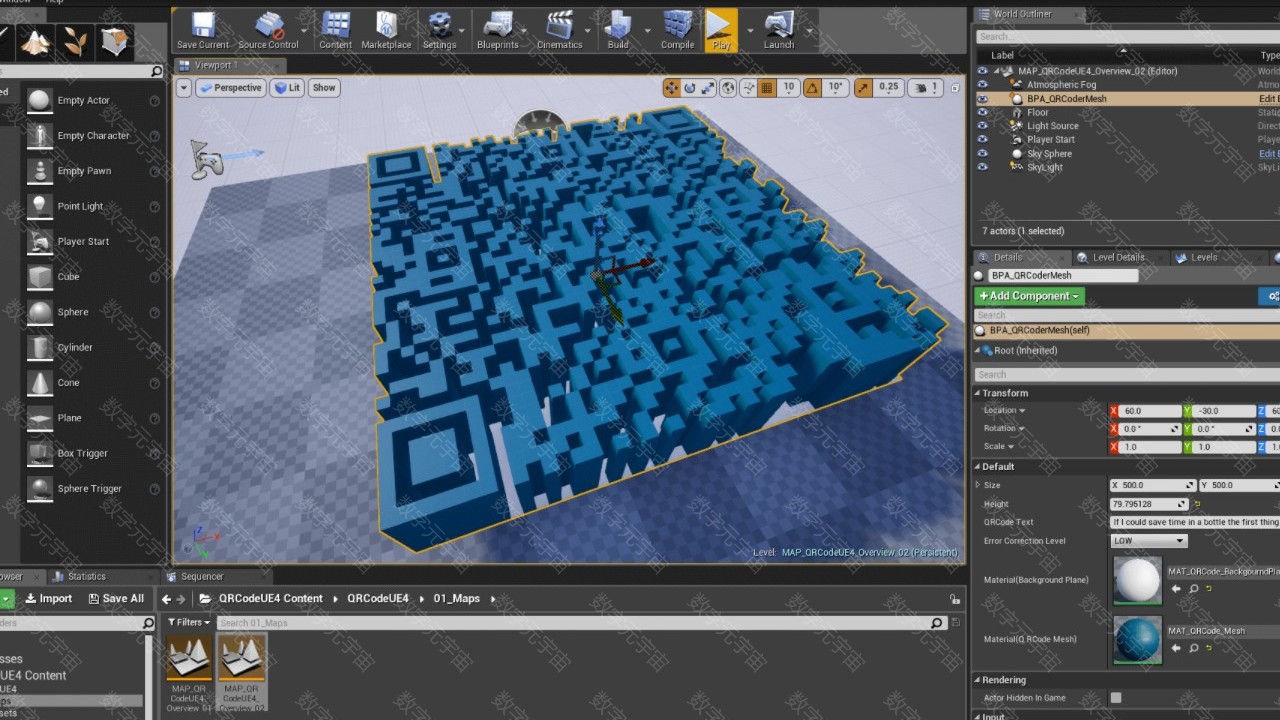Viewport: 1280px width, 720px height.
Task: Select the Empty Actor placement icon
Action: point(40,100)
